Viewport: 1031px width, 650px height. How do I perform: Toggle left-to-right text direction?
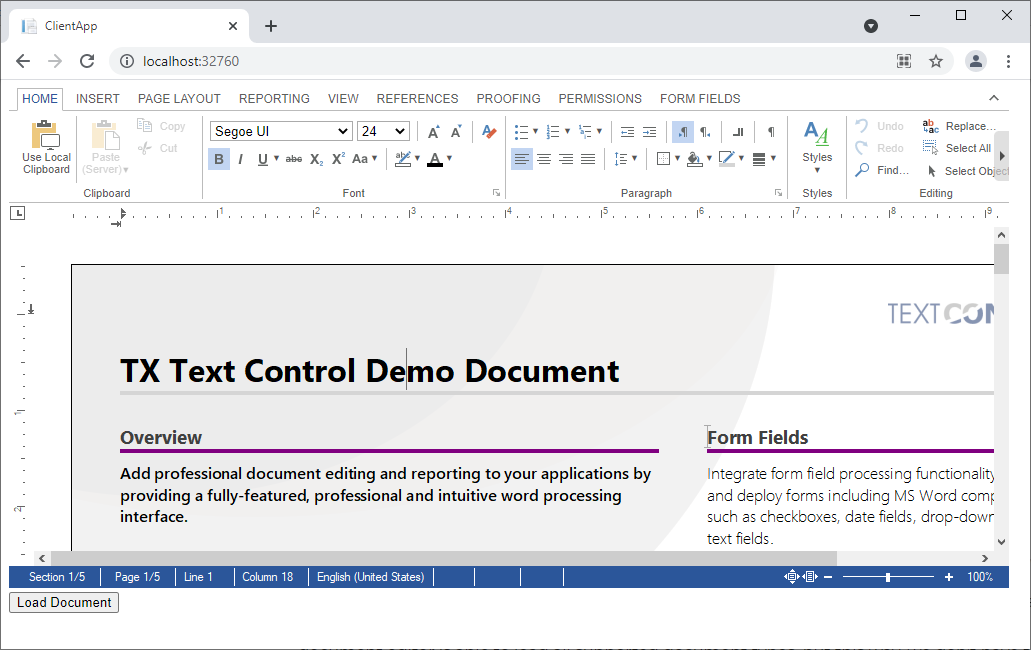[x=683, y=132]
